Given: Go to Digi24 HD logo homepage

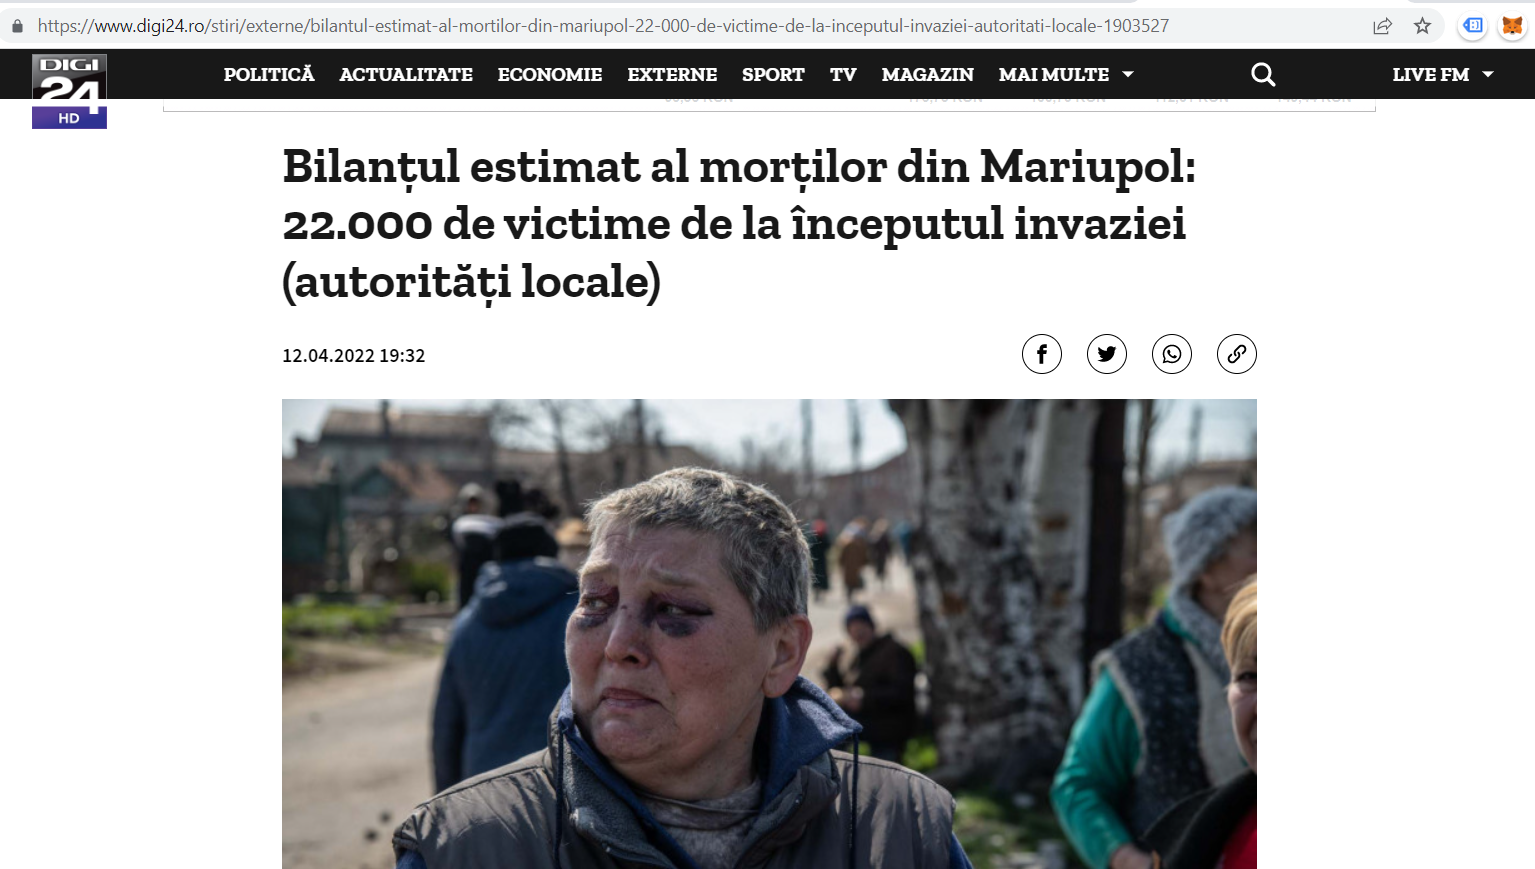Looking at the screenshot, I should tap(69, 91).
